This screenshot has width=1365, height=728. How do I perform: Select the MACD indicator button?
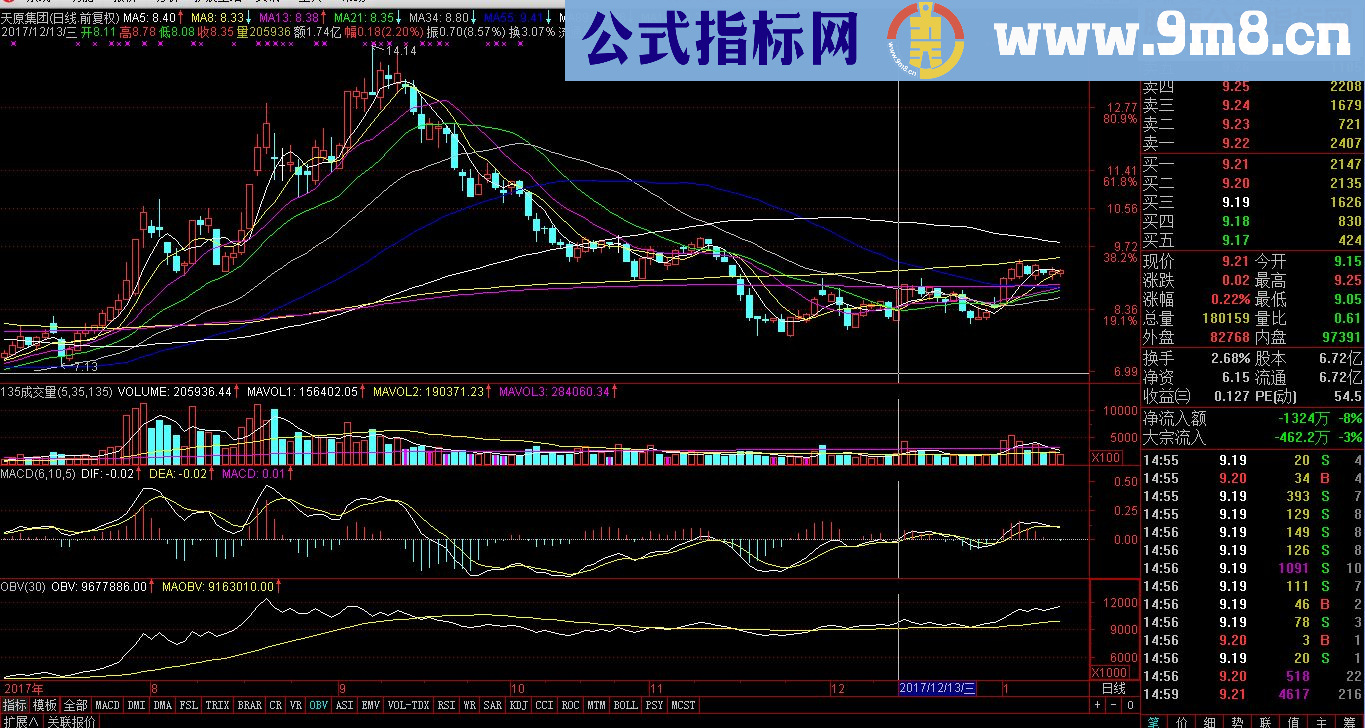coord(107,704)
